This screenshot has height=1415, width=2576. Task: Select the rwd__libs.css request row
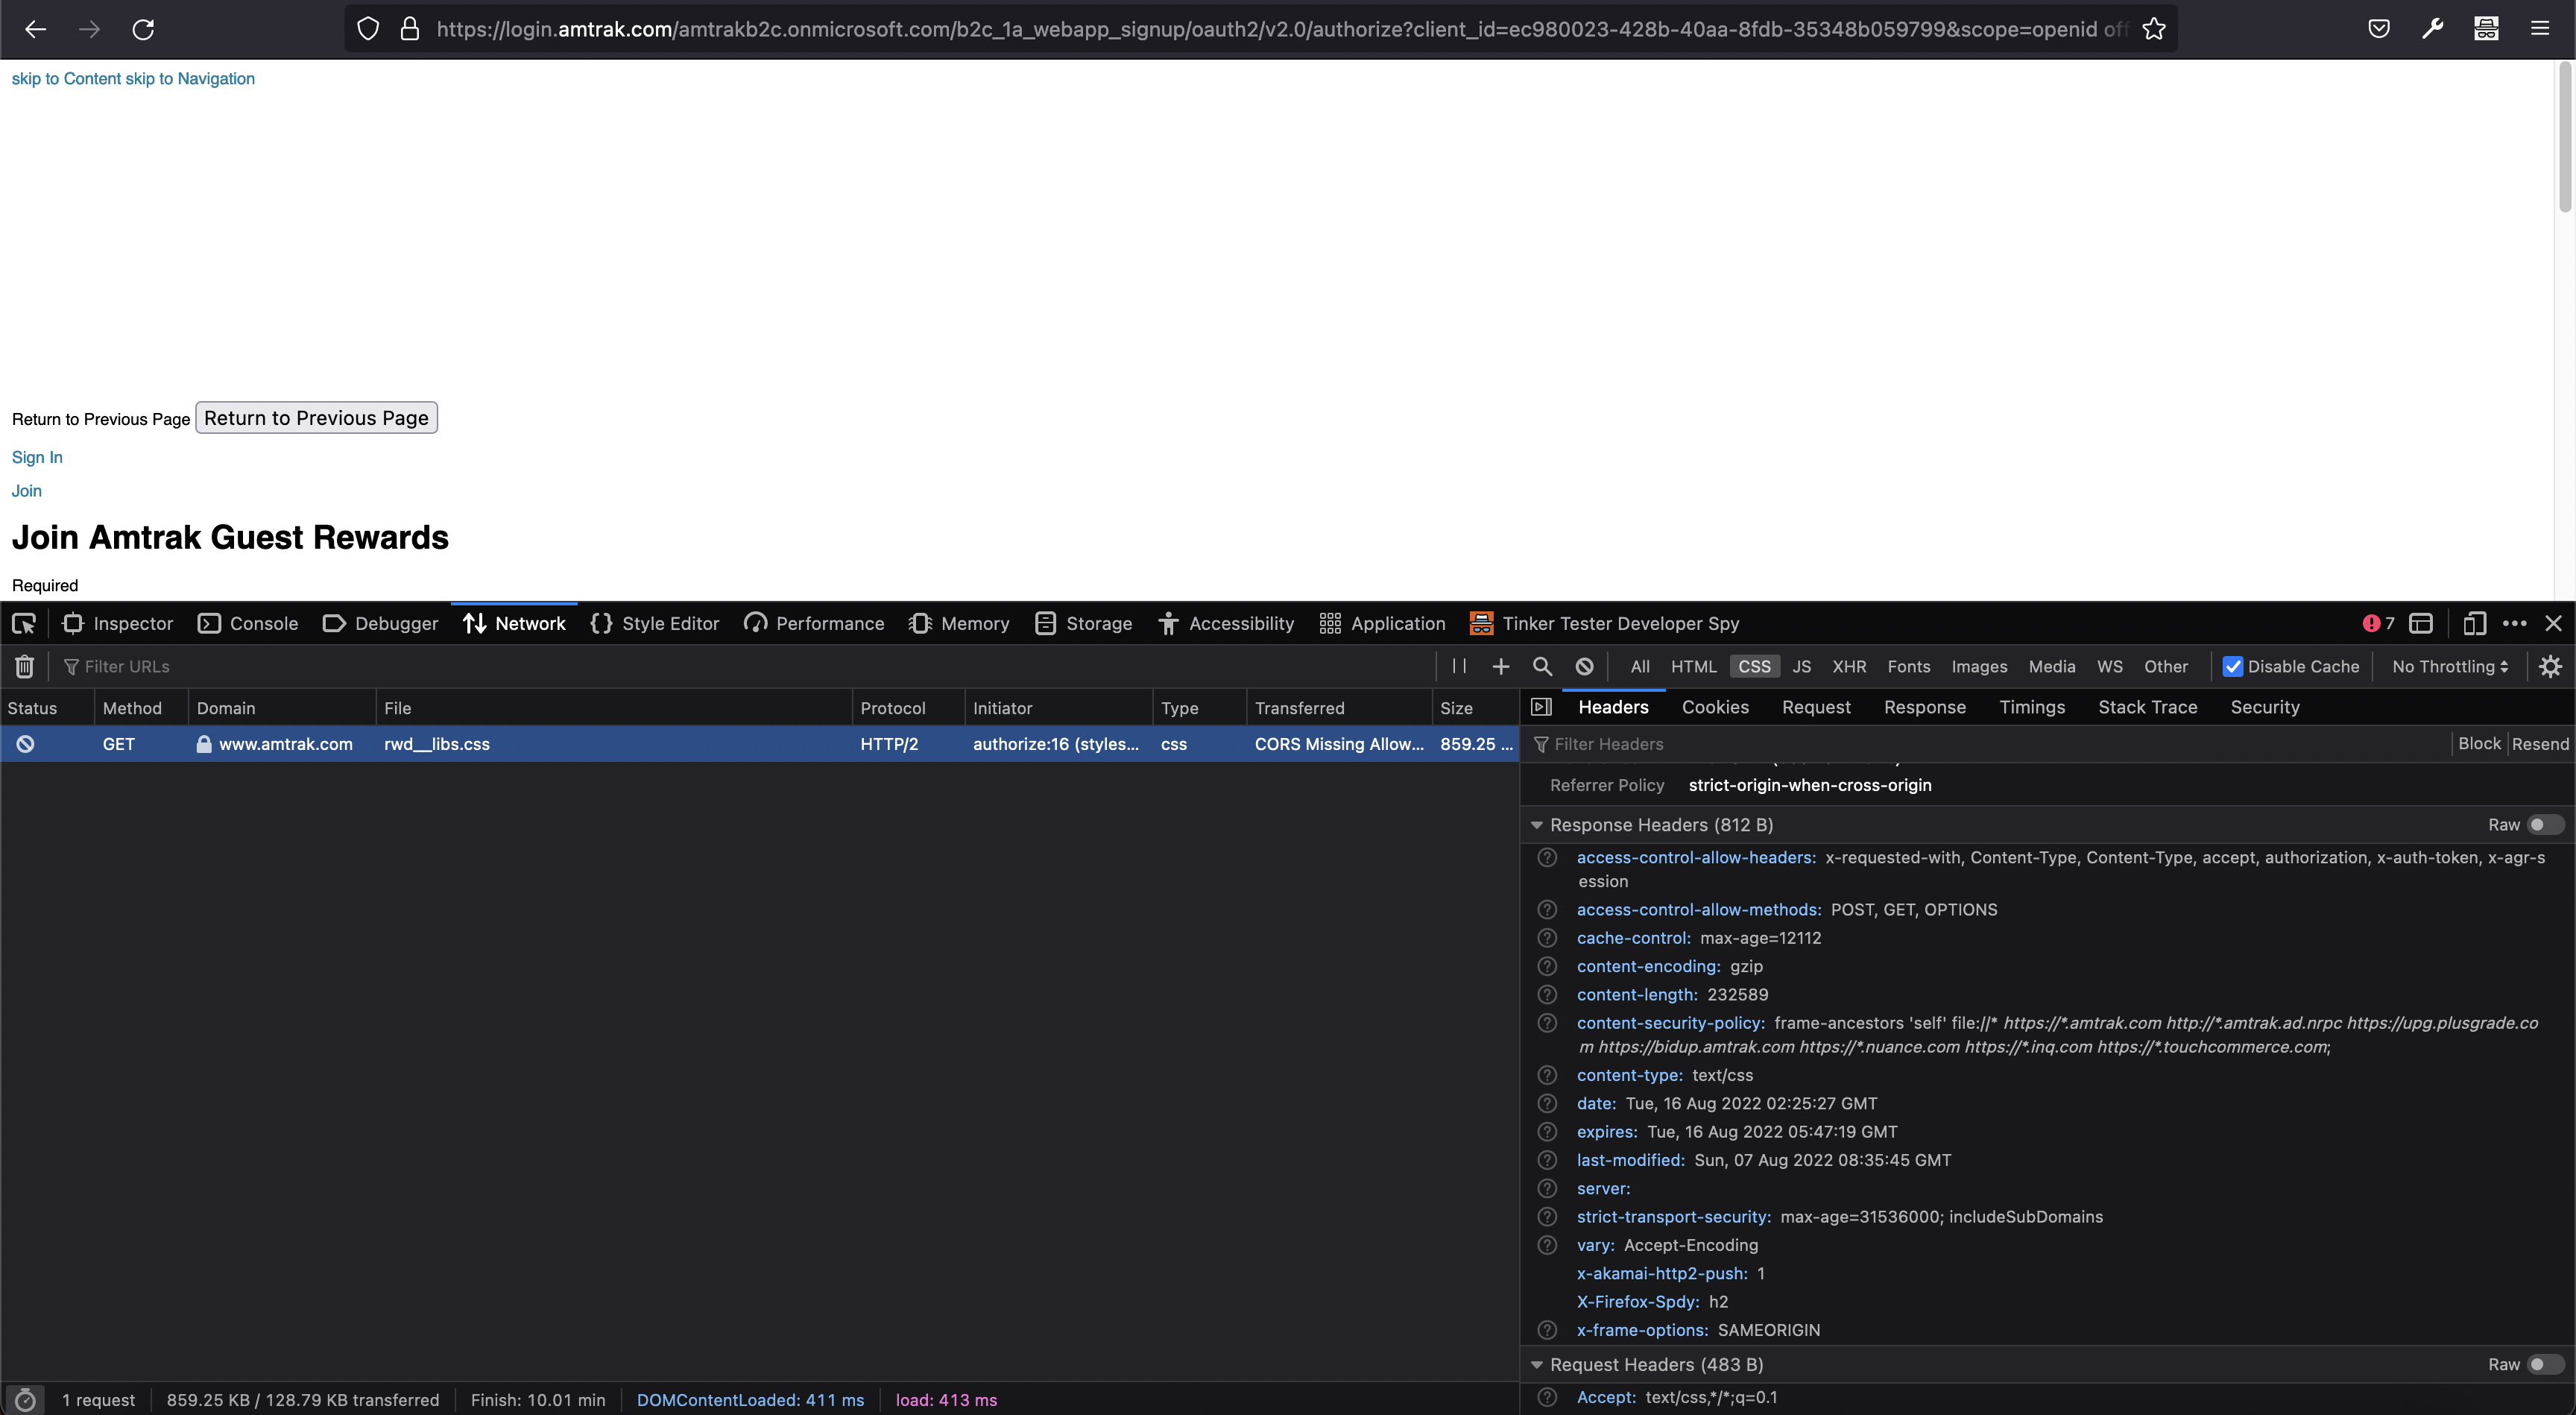[x=760, y=744]
